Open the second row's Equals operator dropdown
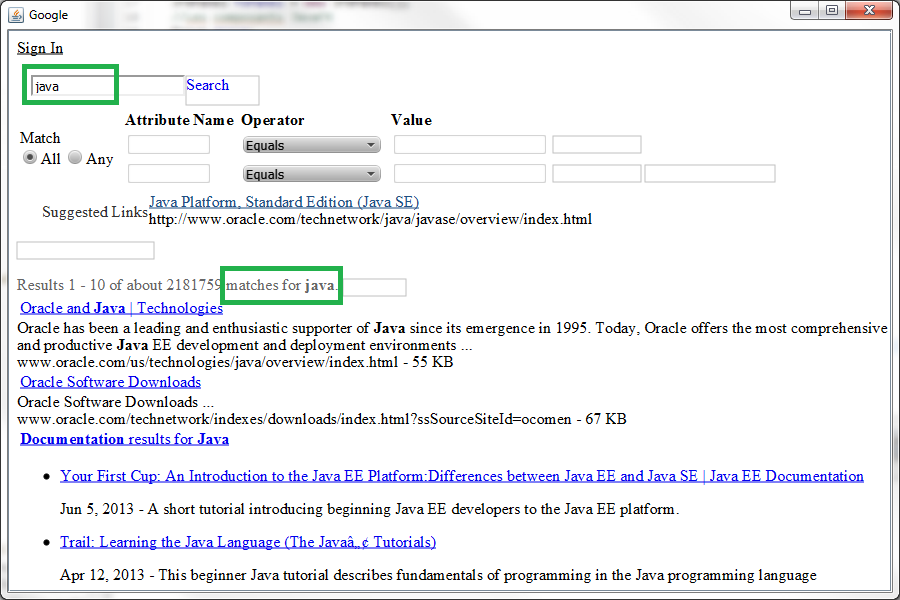Screen dimensions: 900x600 tap(312, 174)
